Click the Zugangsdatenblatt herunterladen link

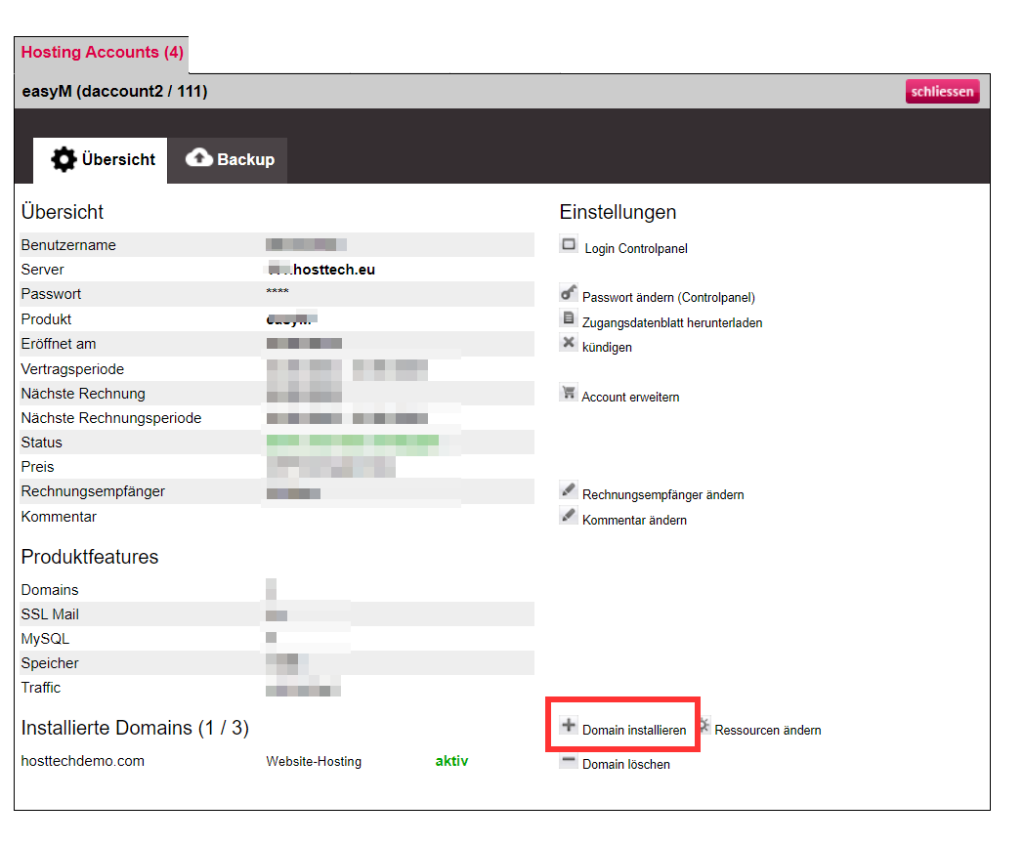(x=672, y=323)
